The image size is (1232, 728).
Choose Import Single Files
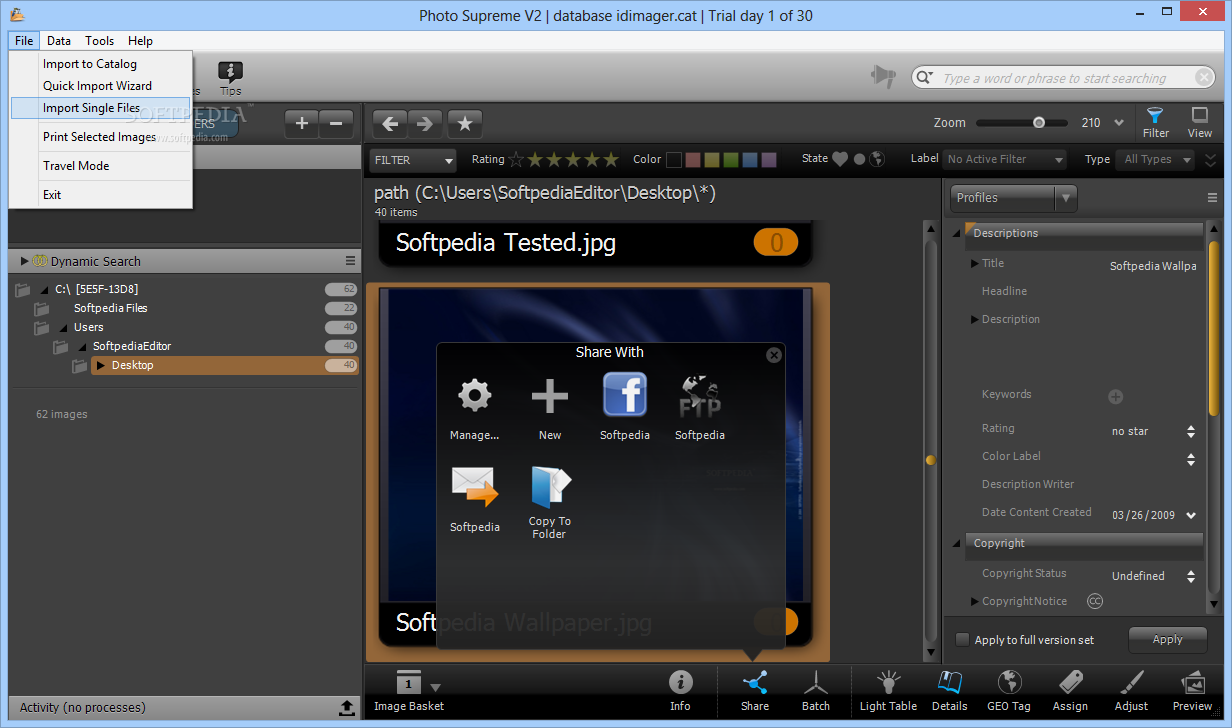coord(101,108)
